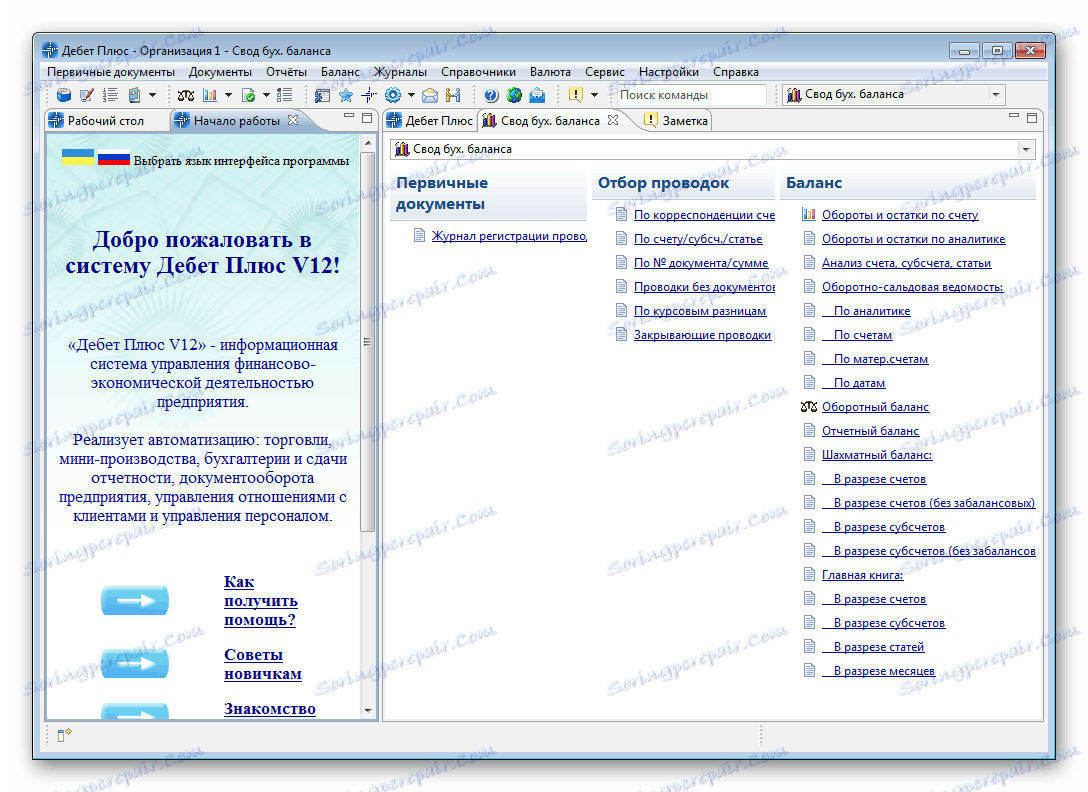Open Оборотный баланс link

click(875, 407)
